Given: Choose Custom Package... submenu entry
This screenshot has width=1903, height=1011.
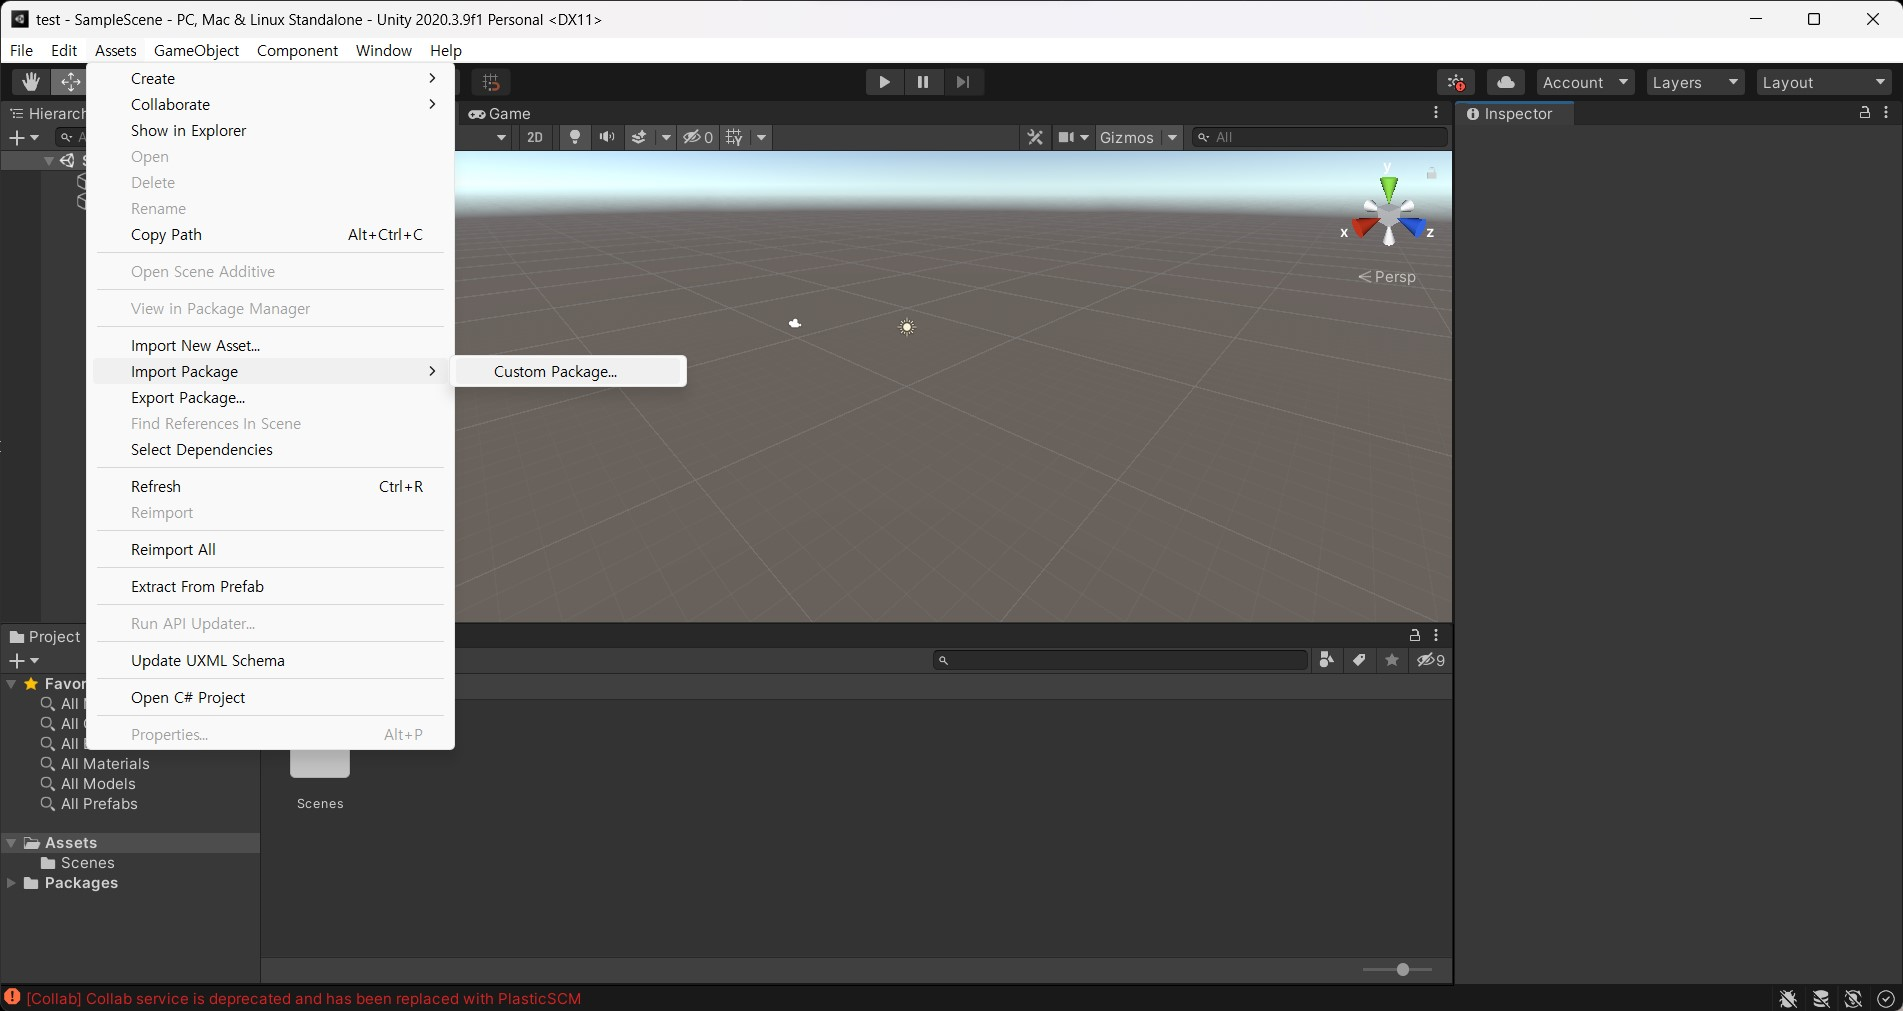Looking at the screenshot, I should (569, 371).
